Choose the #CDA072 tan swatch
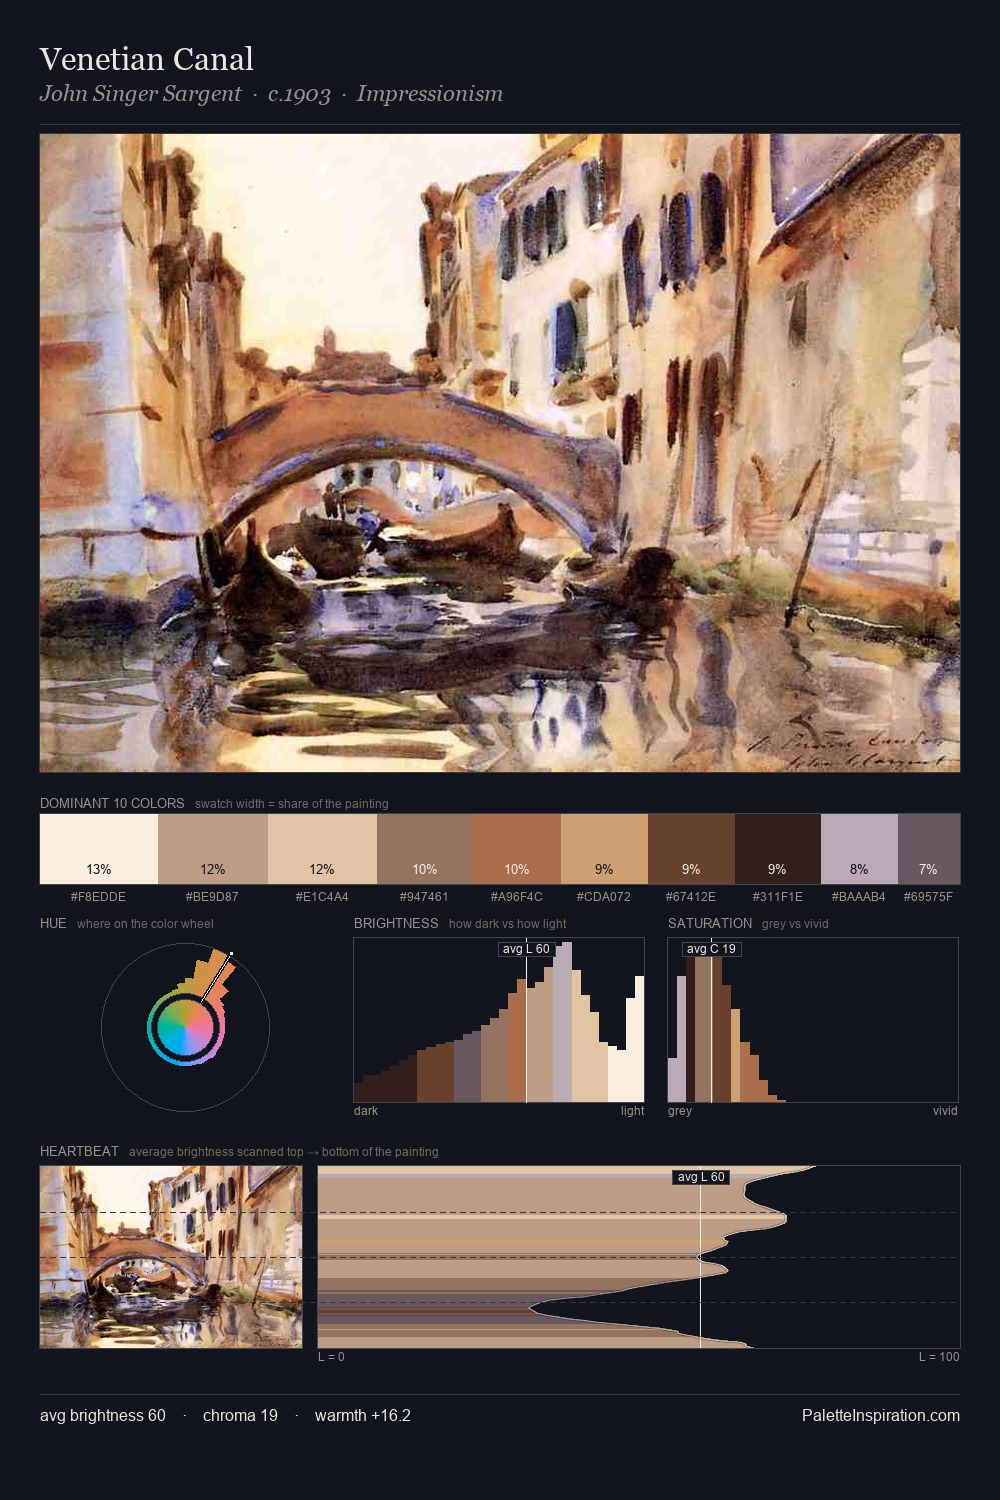This screenshot has width=1000, height=1500. coord(604,849)
